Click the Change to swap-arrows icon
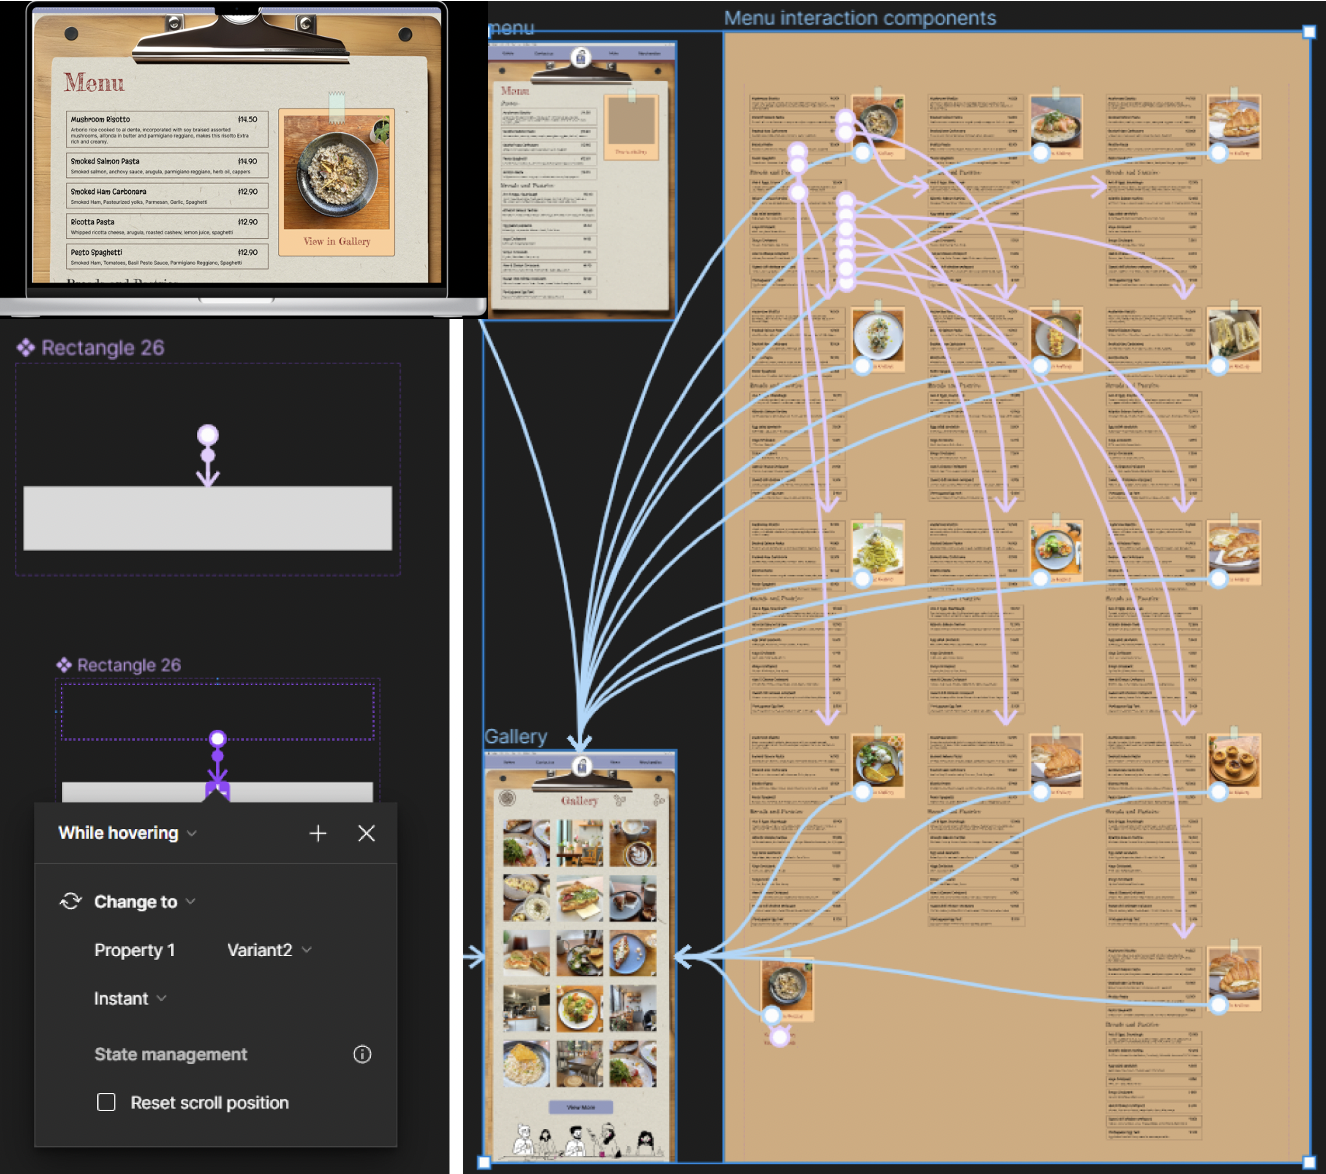1326x1174 pixels. click(70, 901)
